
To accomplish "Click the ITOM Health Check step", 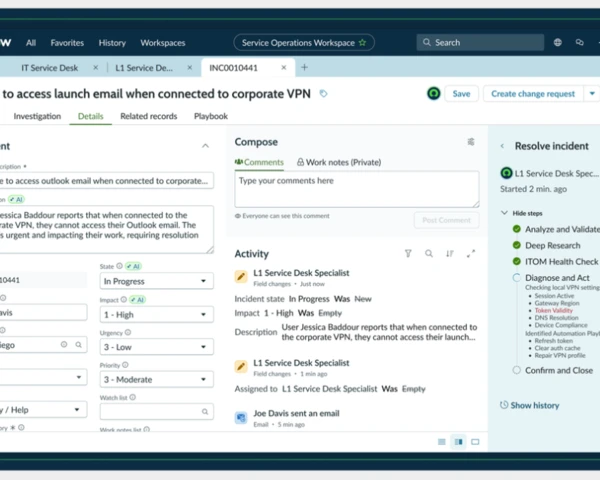I will pyautogui.click(x=561, y=261).
